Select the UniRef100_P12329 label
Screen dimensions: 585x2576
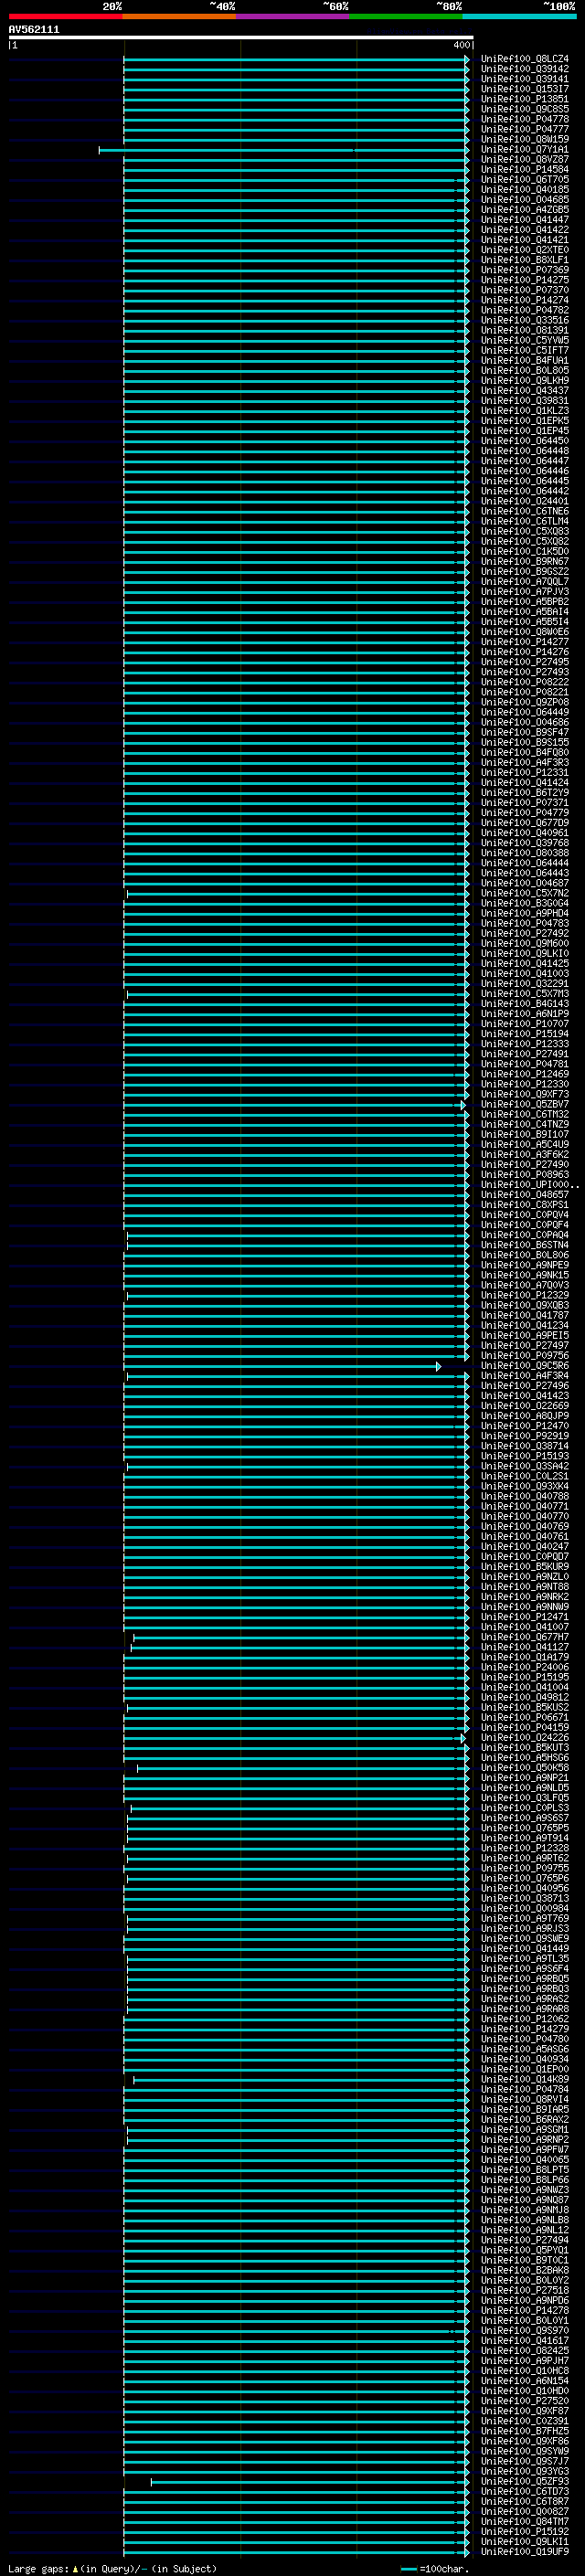(524, 1296)
